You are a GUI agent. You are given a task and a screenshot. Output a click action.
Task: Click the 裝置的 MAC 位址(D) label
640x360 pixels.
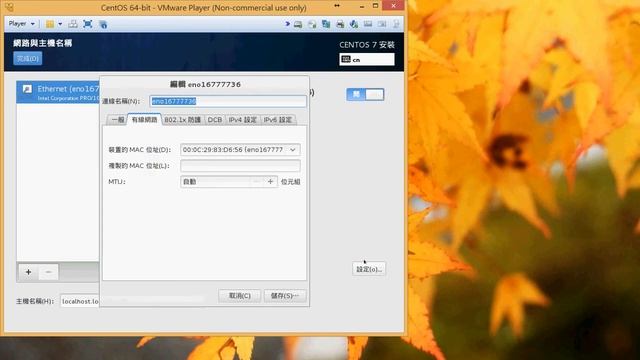coord(139,150)
